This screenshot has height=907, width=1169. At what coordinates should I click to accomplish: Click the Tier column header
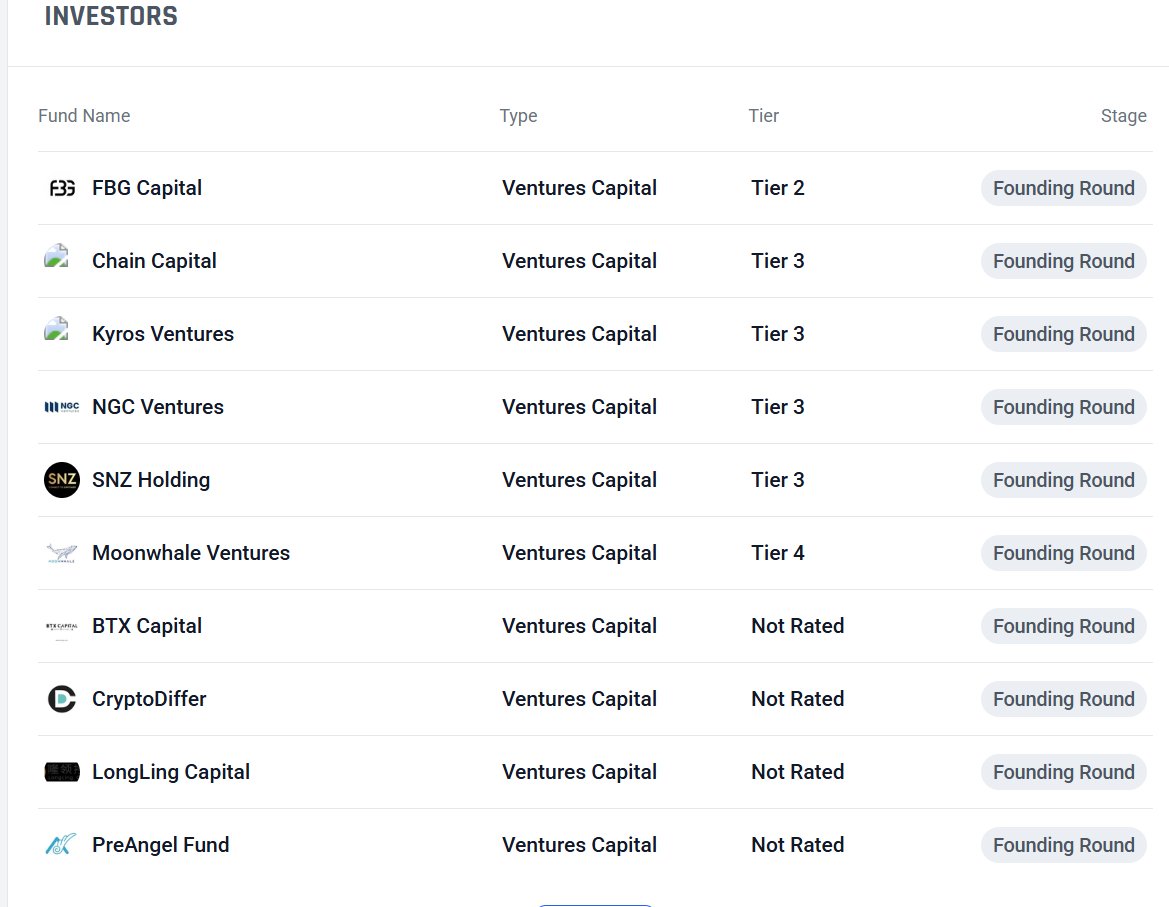pos(764,116)
